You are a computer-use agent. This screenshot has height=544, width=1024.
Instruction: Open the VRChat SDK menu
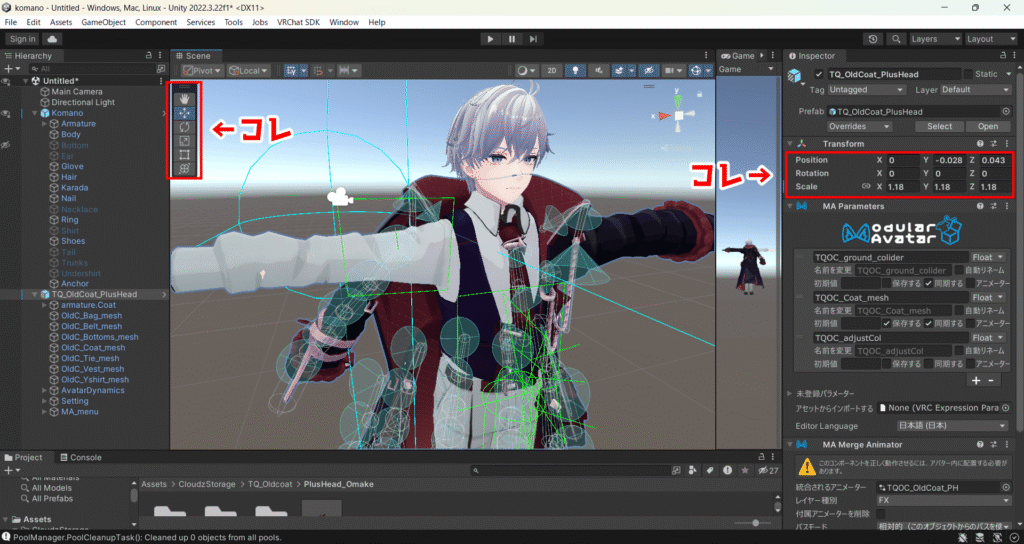(x=297, y=22)
